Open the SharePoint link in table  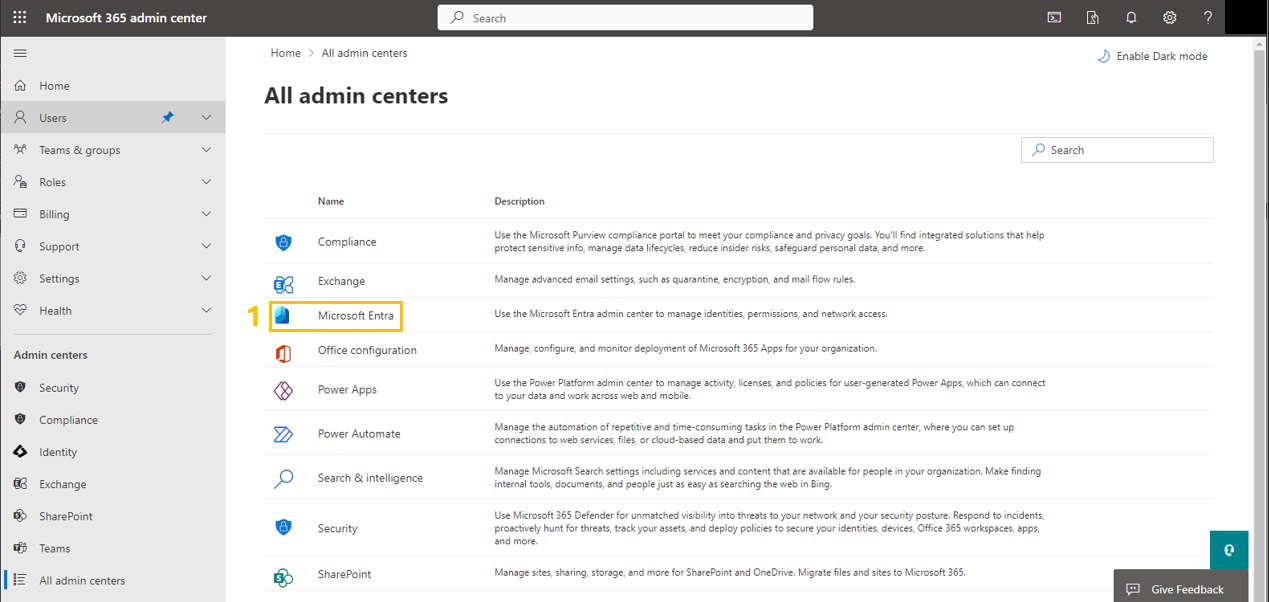coord(344,574)
